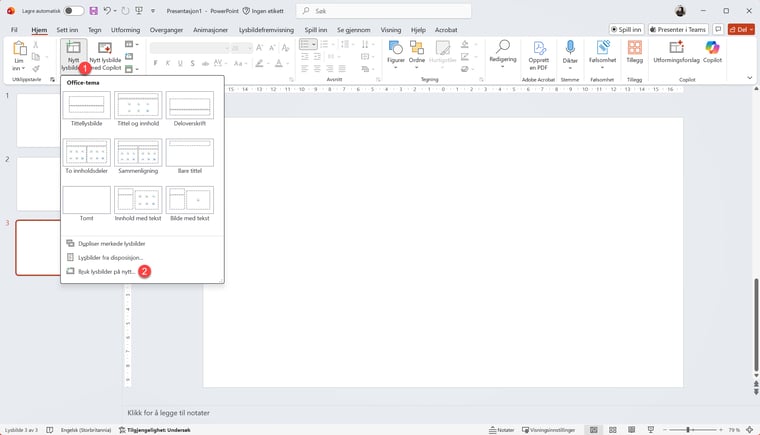Click the Spill inn button
The width and height of the screenshot is (760, 435).
tap(626, 30)
